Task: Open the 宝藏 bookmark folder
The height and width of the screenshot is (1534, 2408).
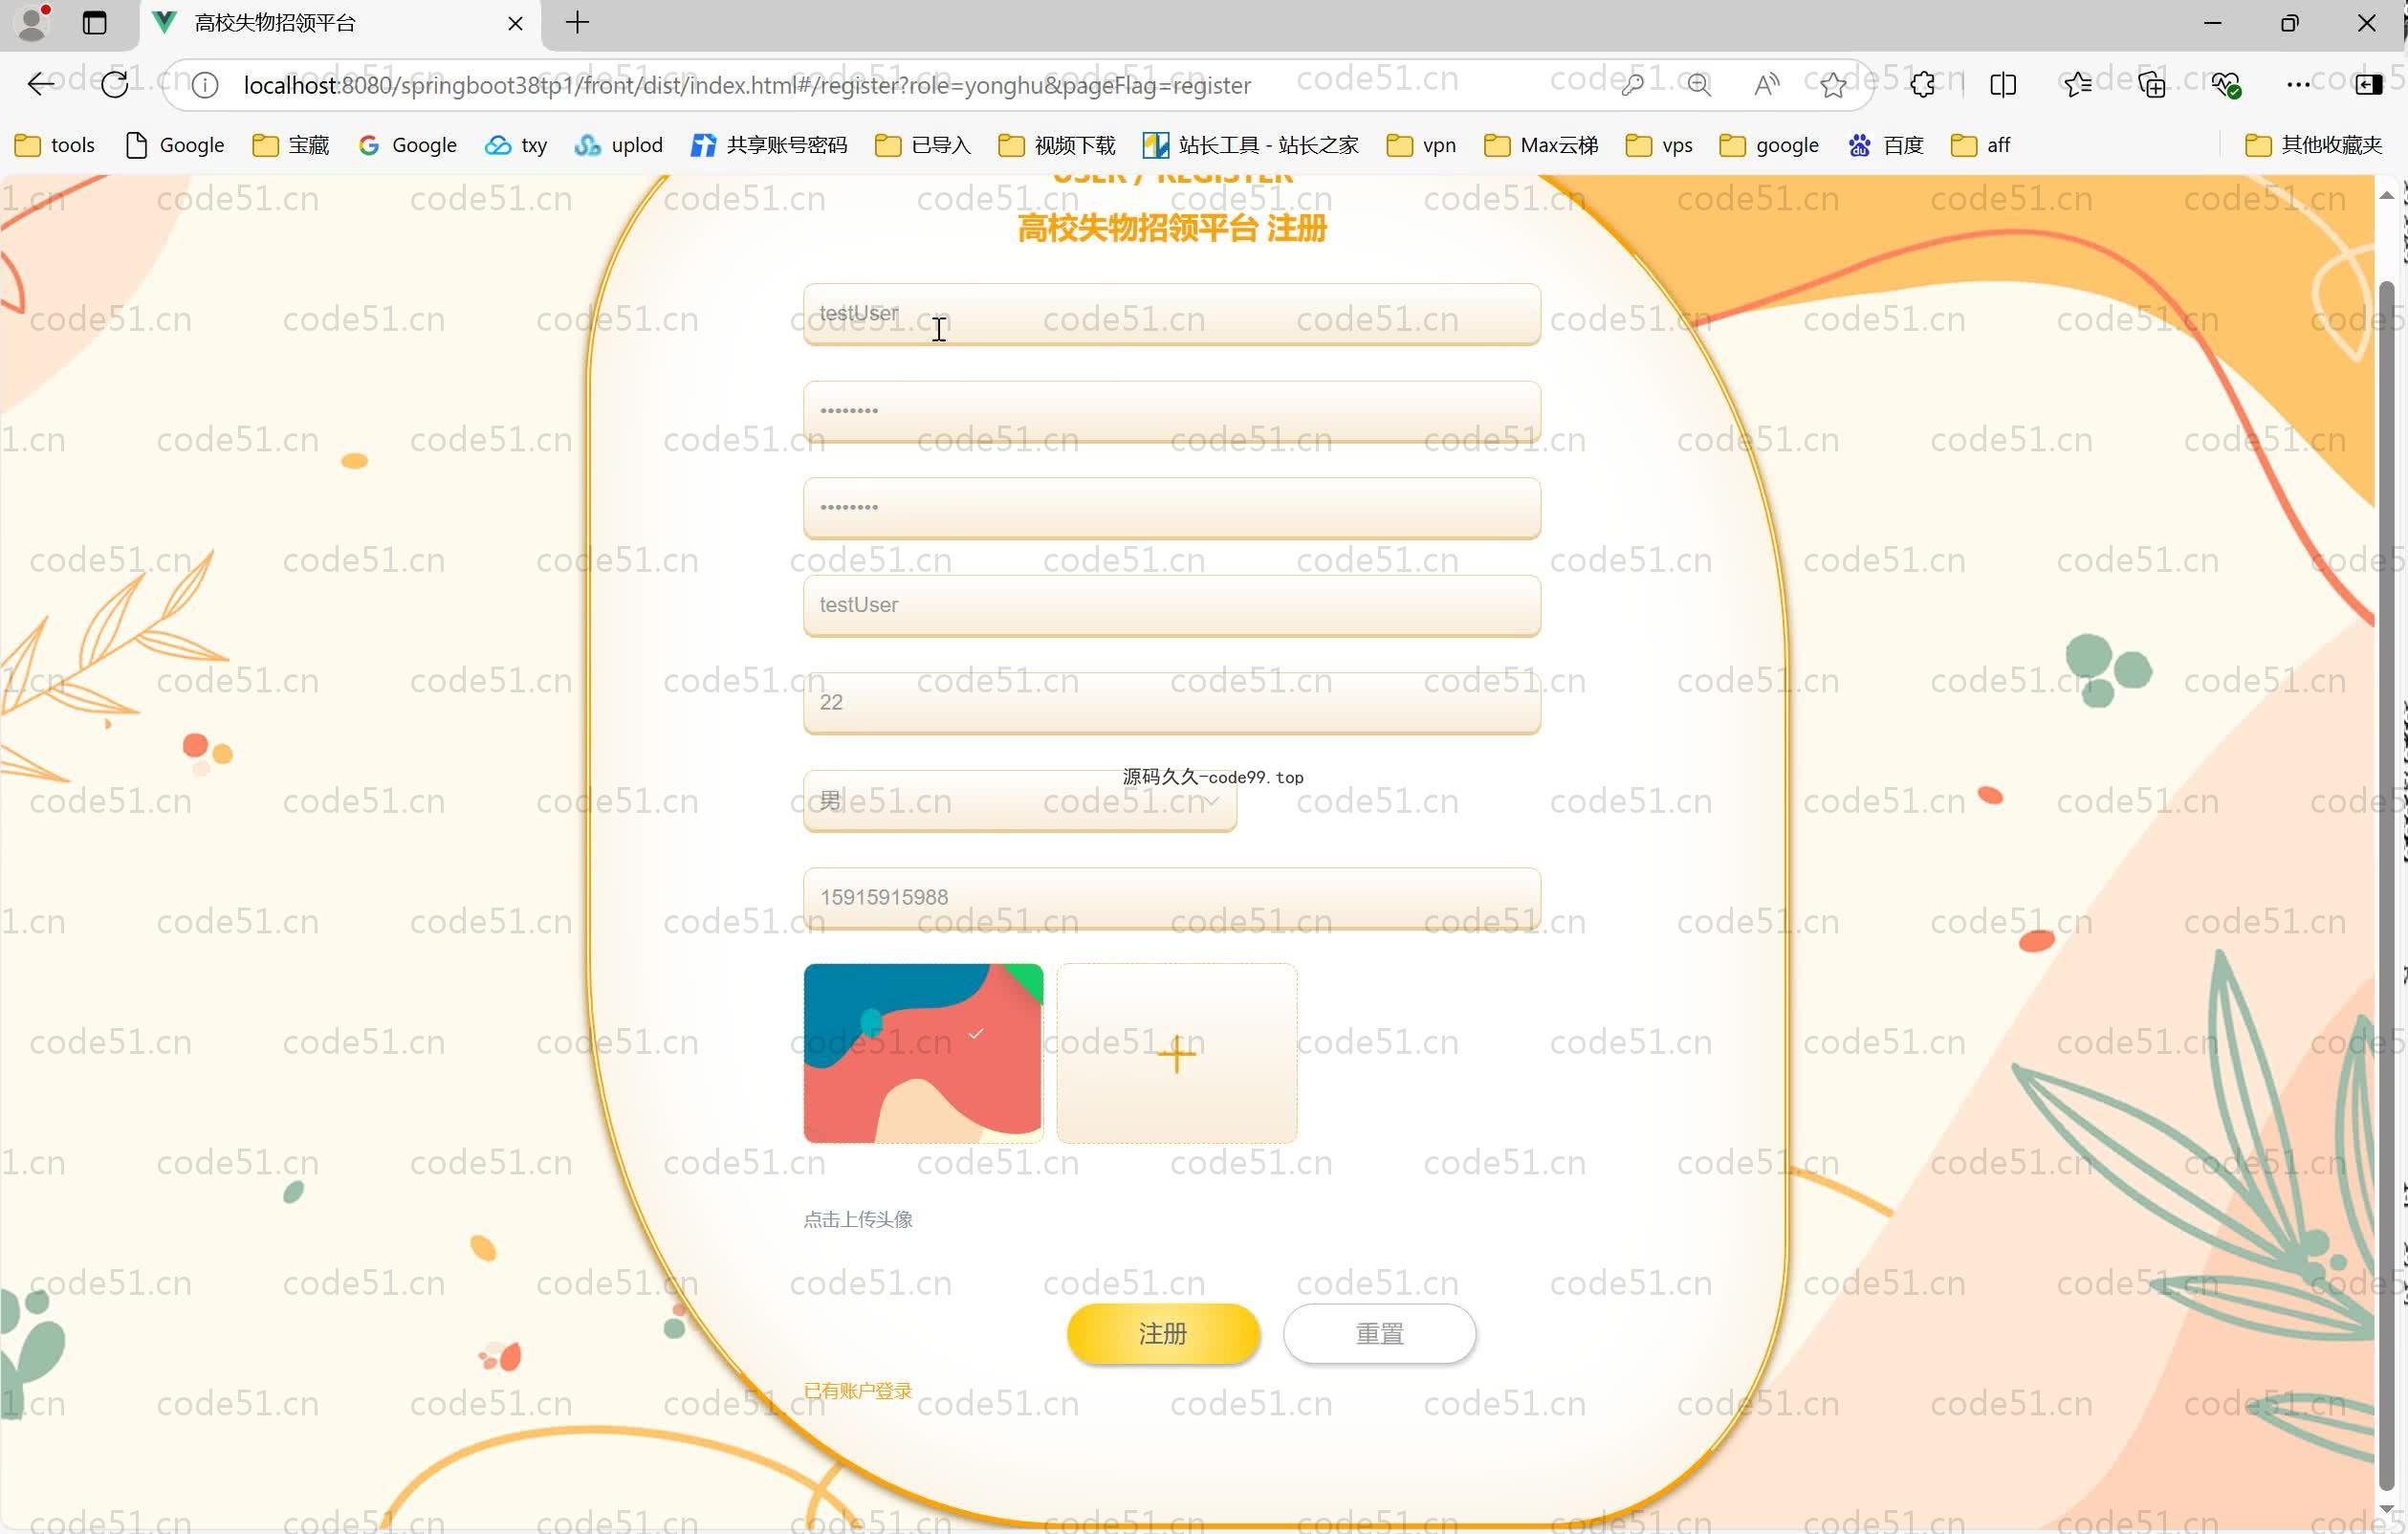Action: coord(291,145)
